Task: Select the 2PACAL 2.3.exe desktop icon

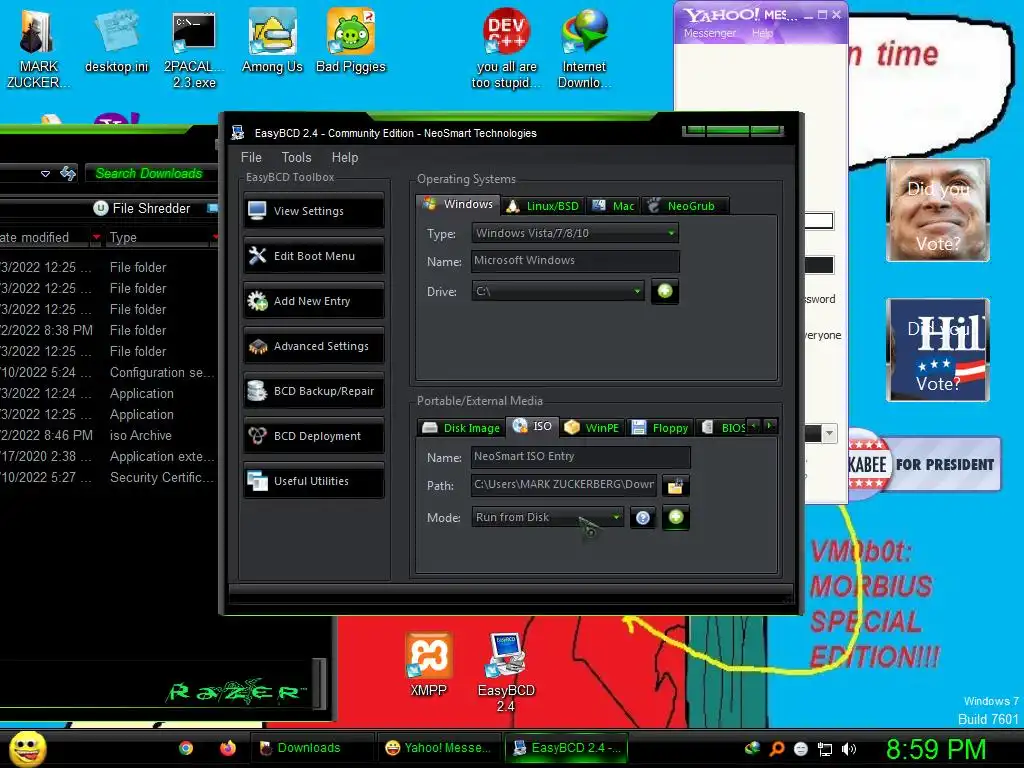Action: tap(194, 49)
